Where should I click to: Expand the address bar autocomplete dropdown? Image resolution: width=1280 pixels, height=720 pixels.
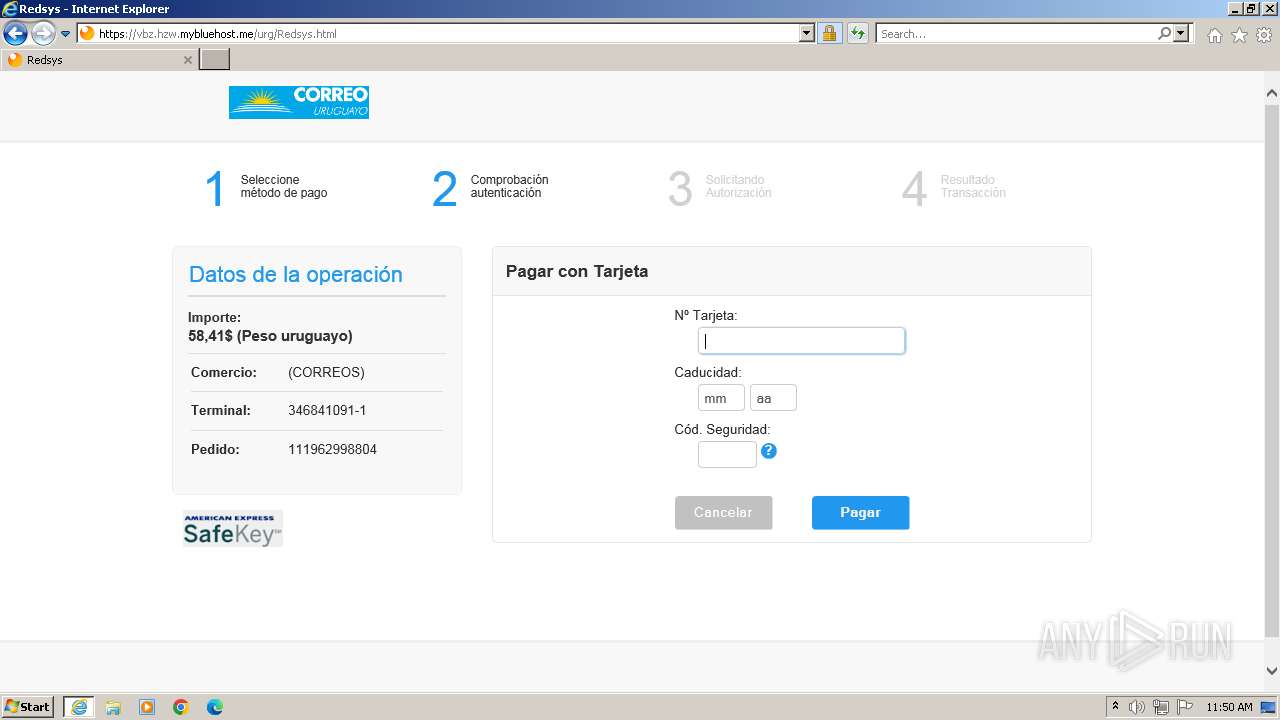tap(807, 33)
